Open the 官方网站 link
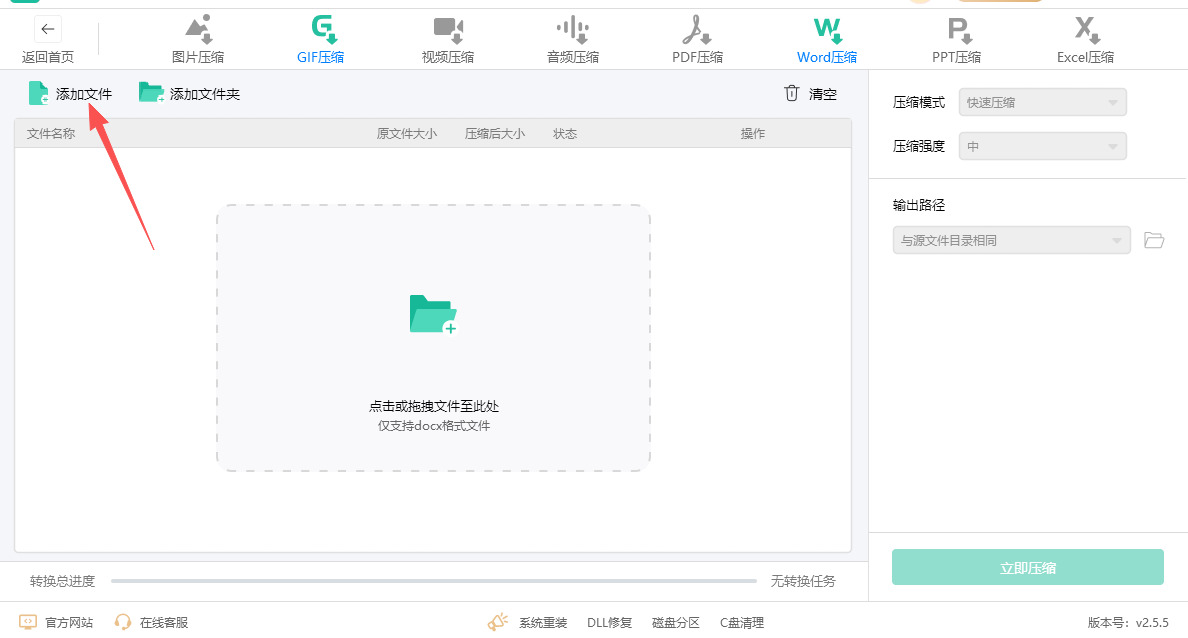Screen dimensions: 1188x638 click(57, 622)
